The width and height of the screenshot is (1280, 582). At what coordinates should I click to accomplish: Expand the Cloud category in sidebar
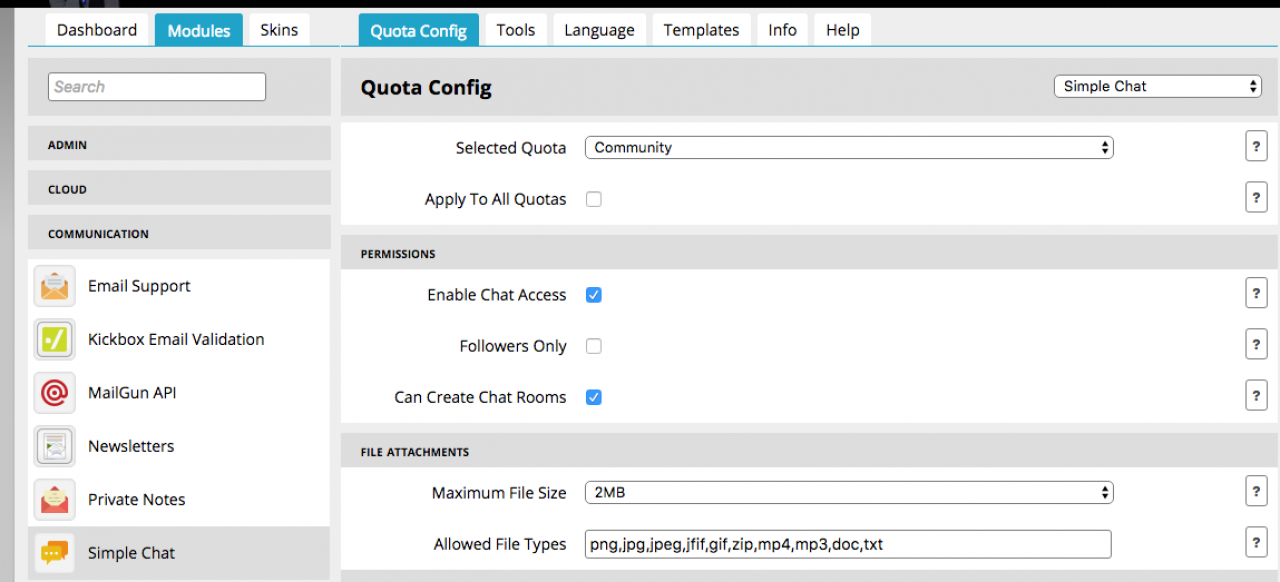pos(179,189)
